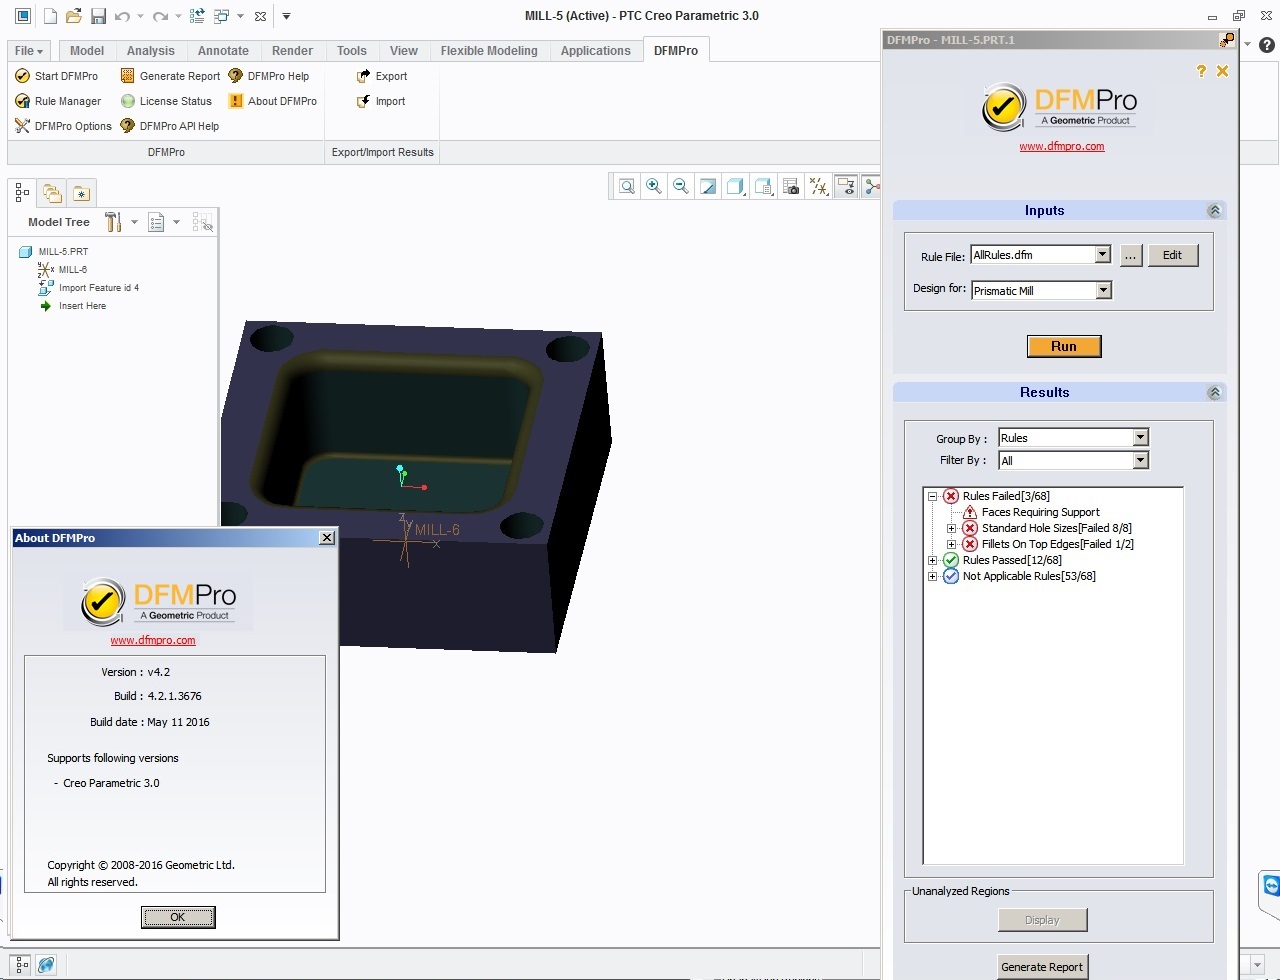Close the current window via quick access toolbar
This screenshot has width=1280, height=980.
tap(260, 16)
